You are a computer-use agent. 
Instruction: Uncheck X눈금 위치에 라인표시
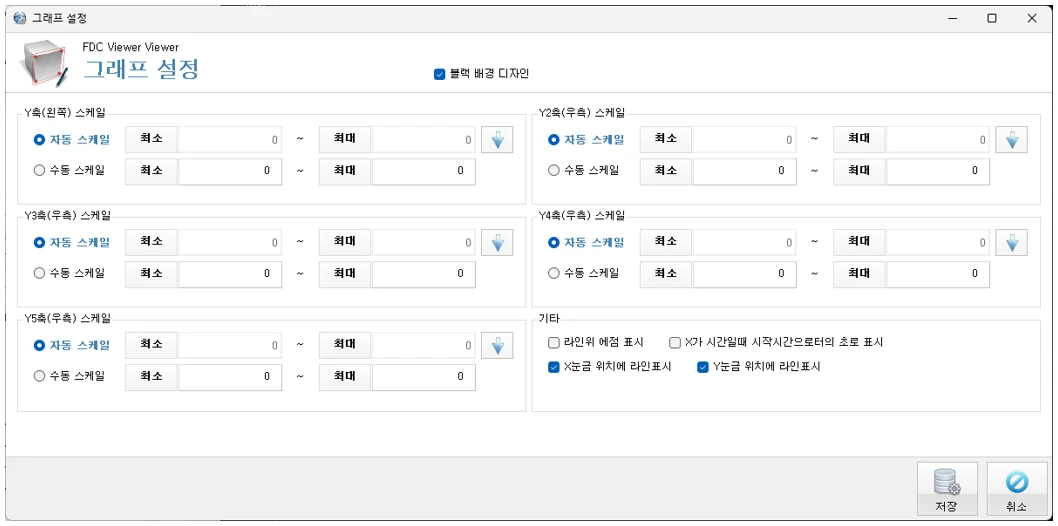coord(554,368)
